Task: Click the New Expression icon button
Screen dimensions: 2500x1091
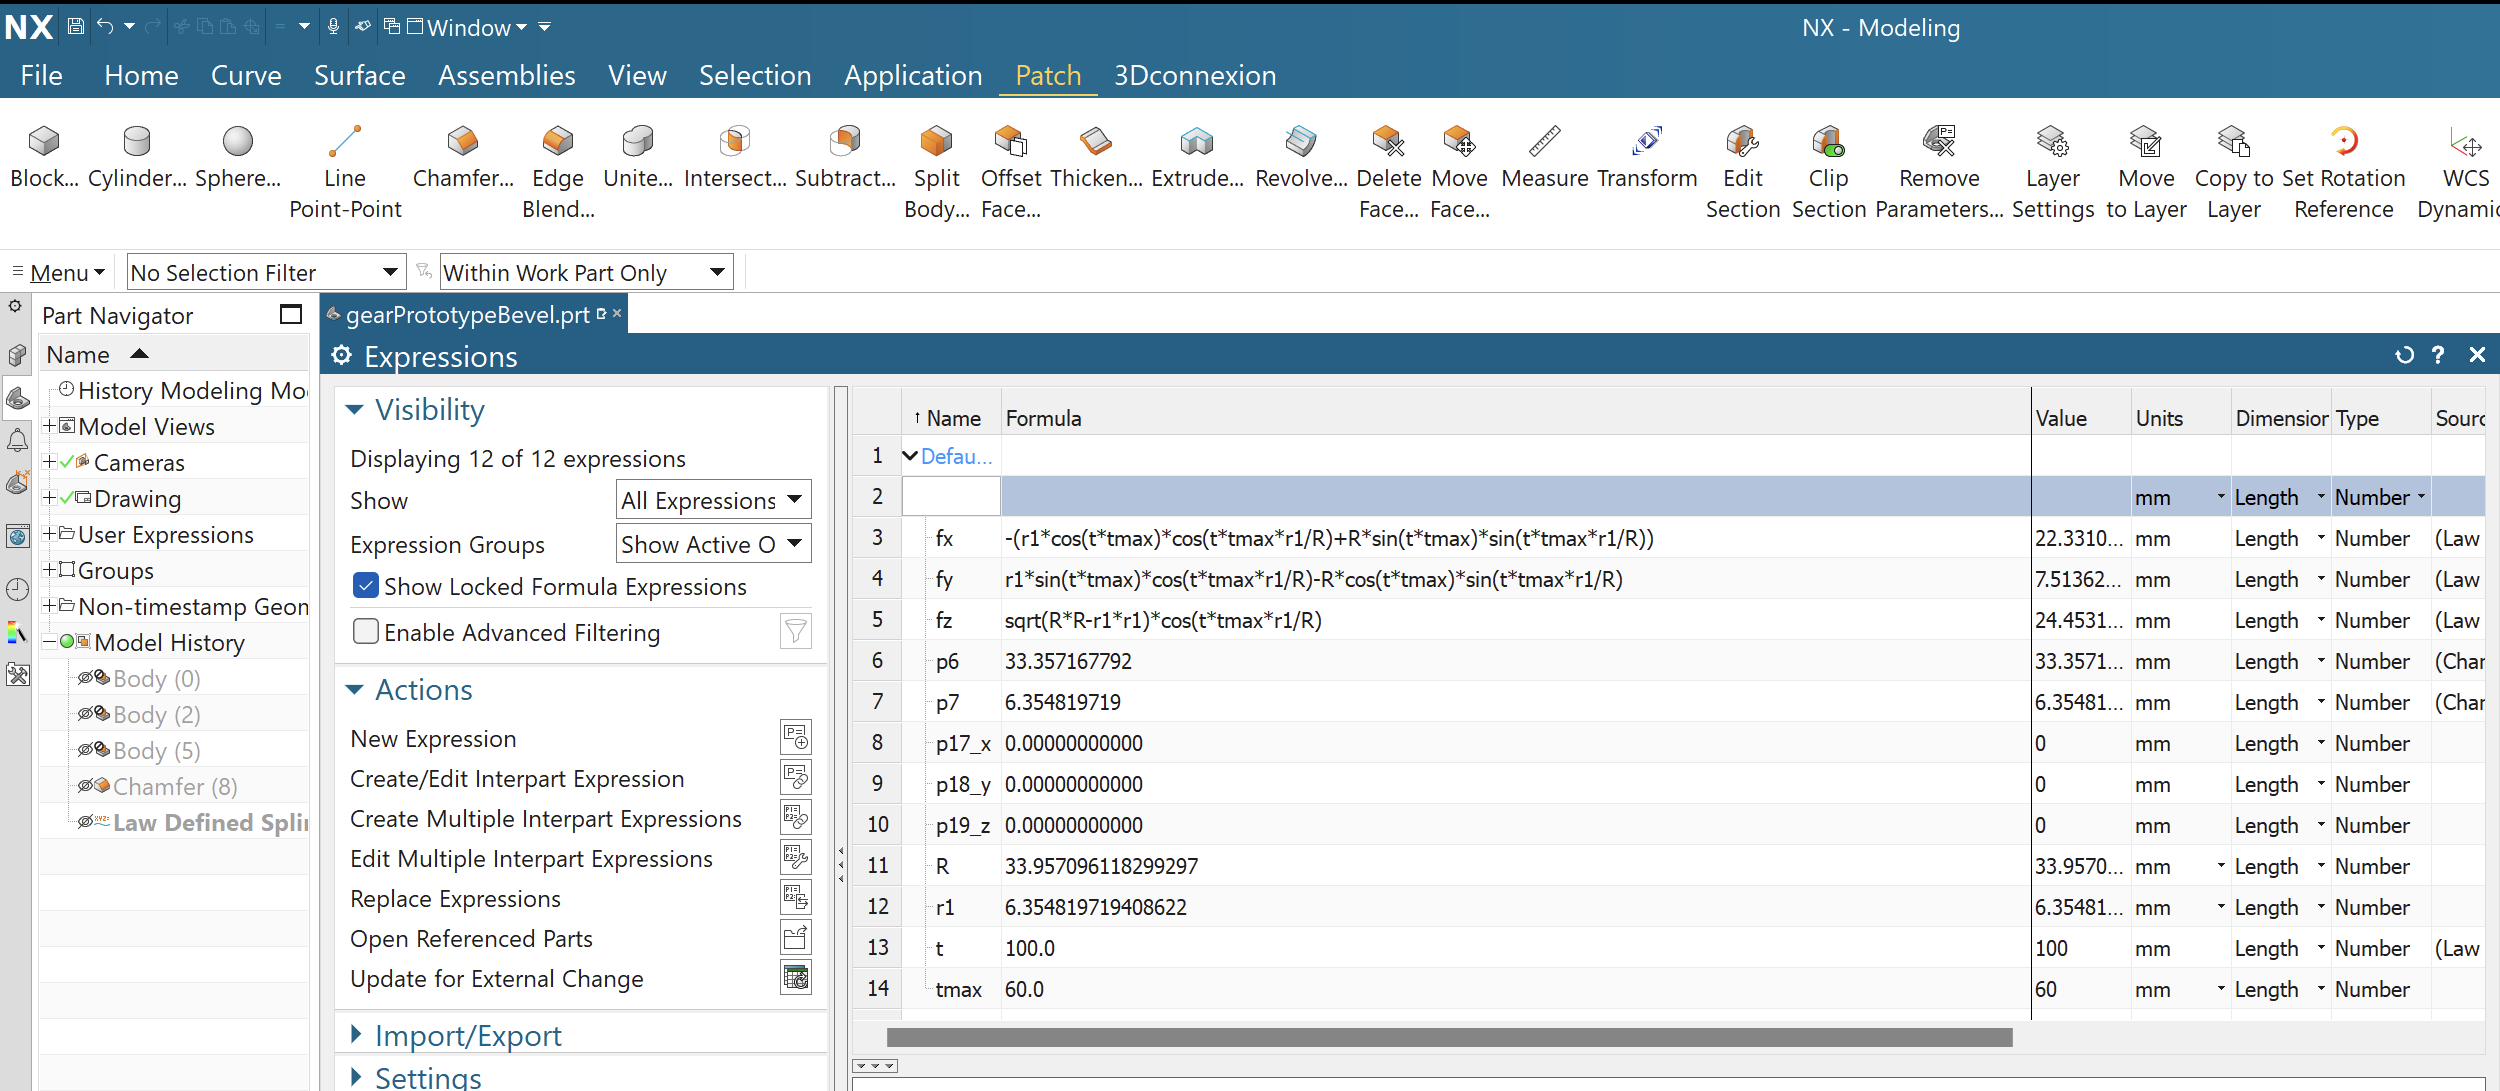Action: (x=795, y=738)
